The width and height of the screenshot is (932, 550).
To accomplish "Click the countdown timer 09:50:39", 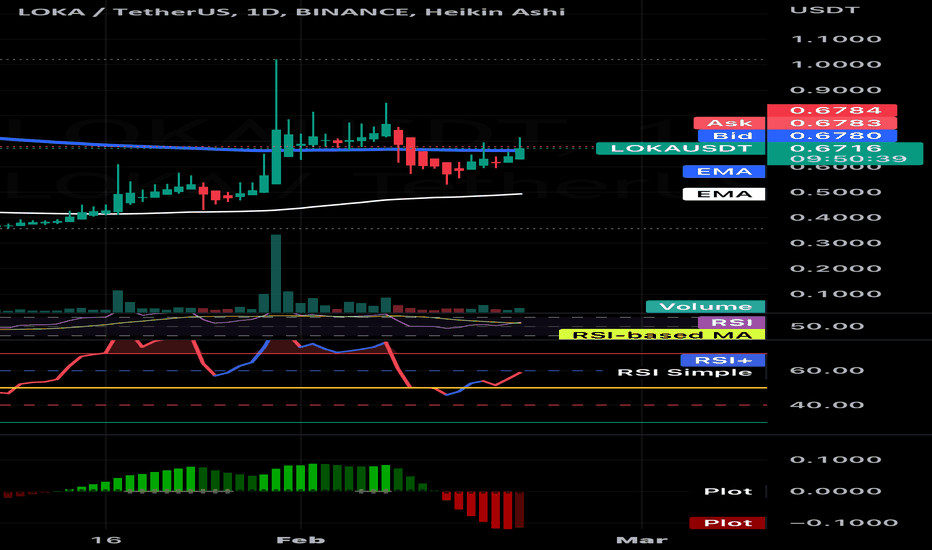I will tap(848, 159).
